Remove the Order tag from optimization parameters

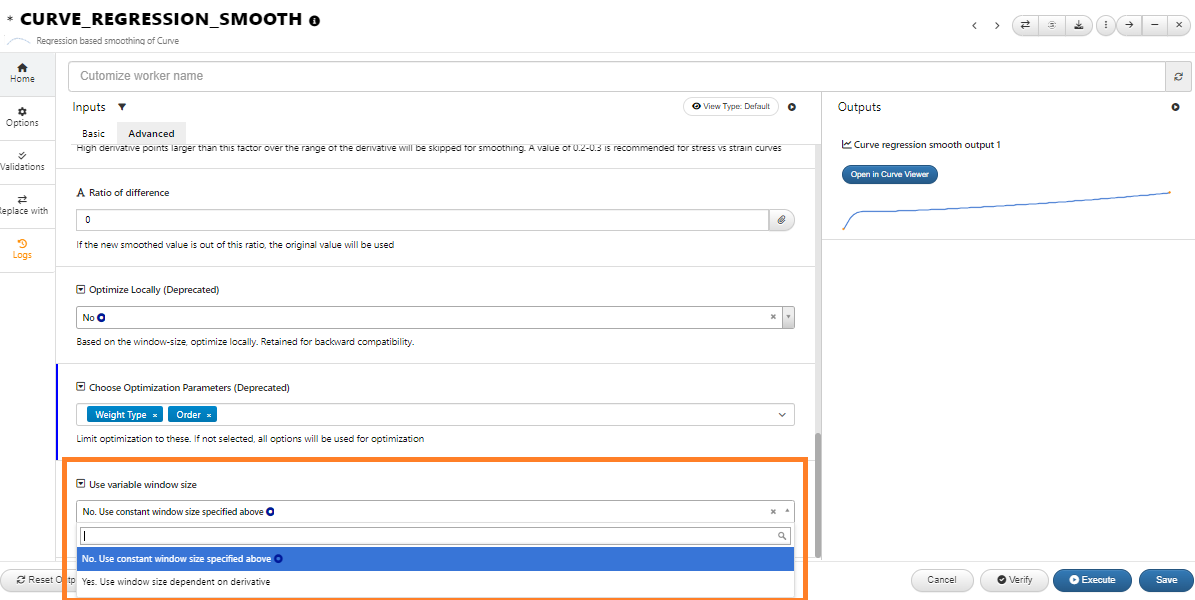(209, 415)
